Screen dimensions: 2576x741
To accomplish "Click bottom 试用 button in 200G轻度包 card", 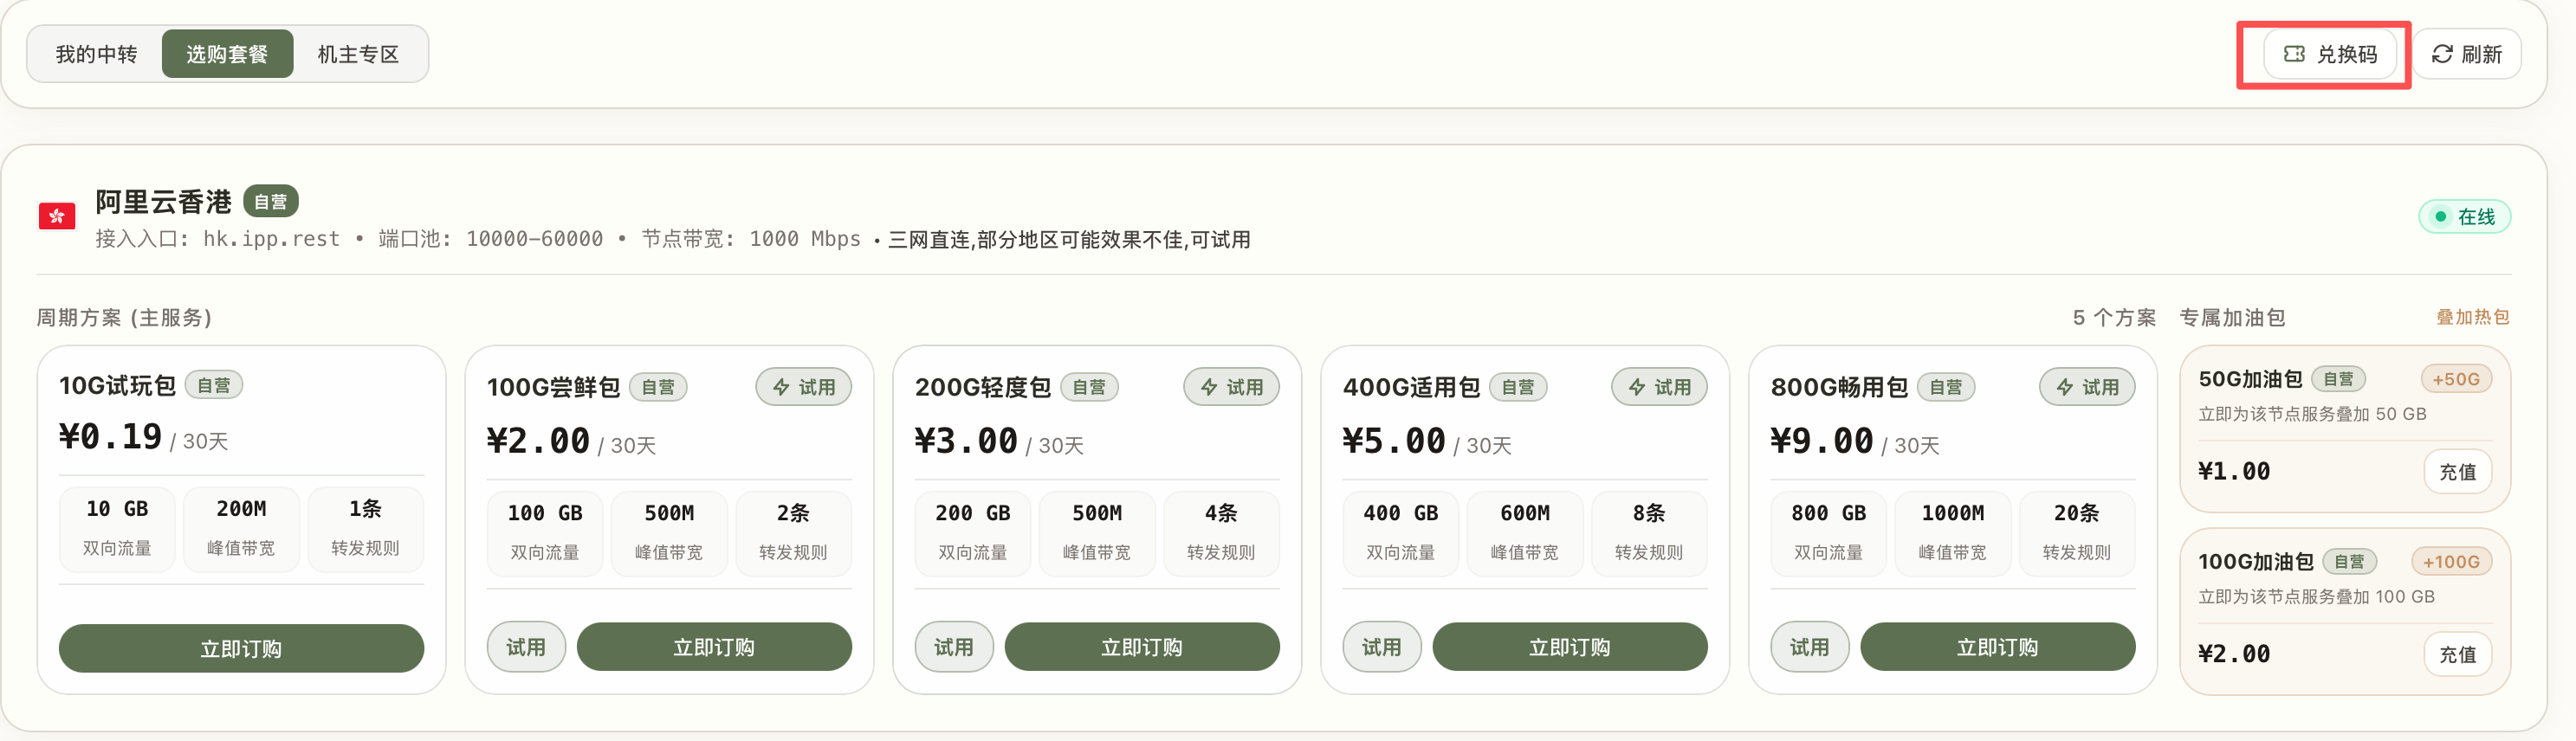I will [x=954, y=647].
